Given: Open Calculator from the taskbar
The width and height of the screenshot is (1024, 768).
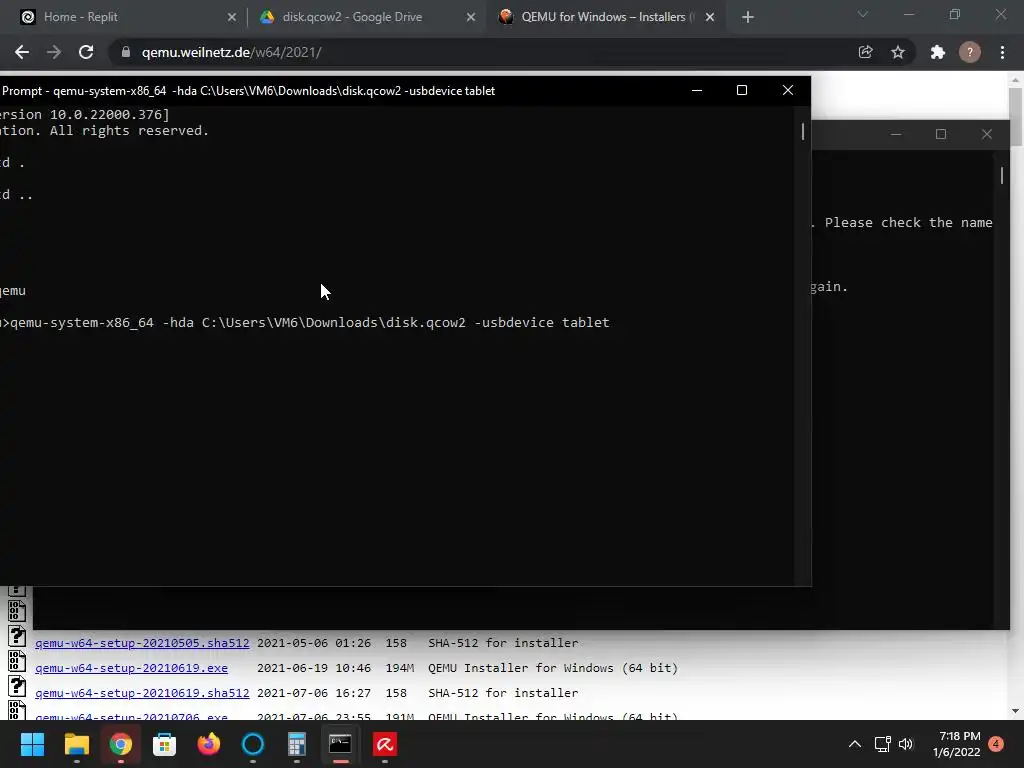Looking at the screenshot, I should pos(296,744).
